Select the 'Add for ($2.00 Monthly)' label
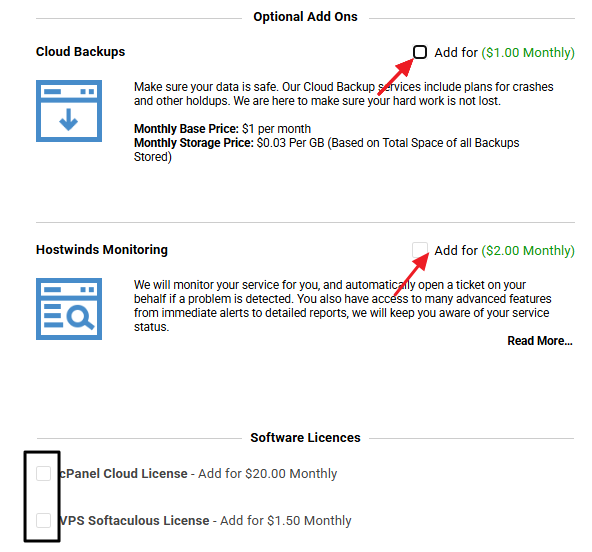592x552 pixels. tap(504, 250)
